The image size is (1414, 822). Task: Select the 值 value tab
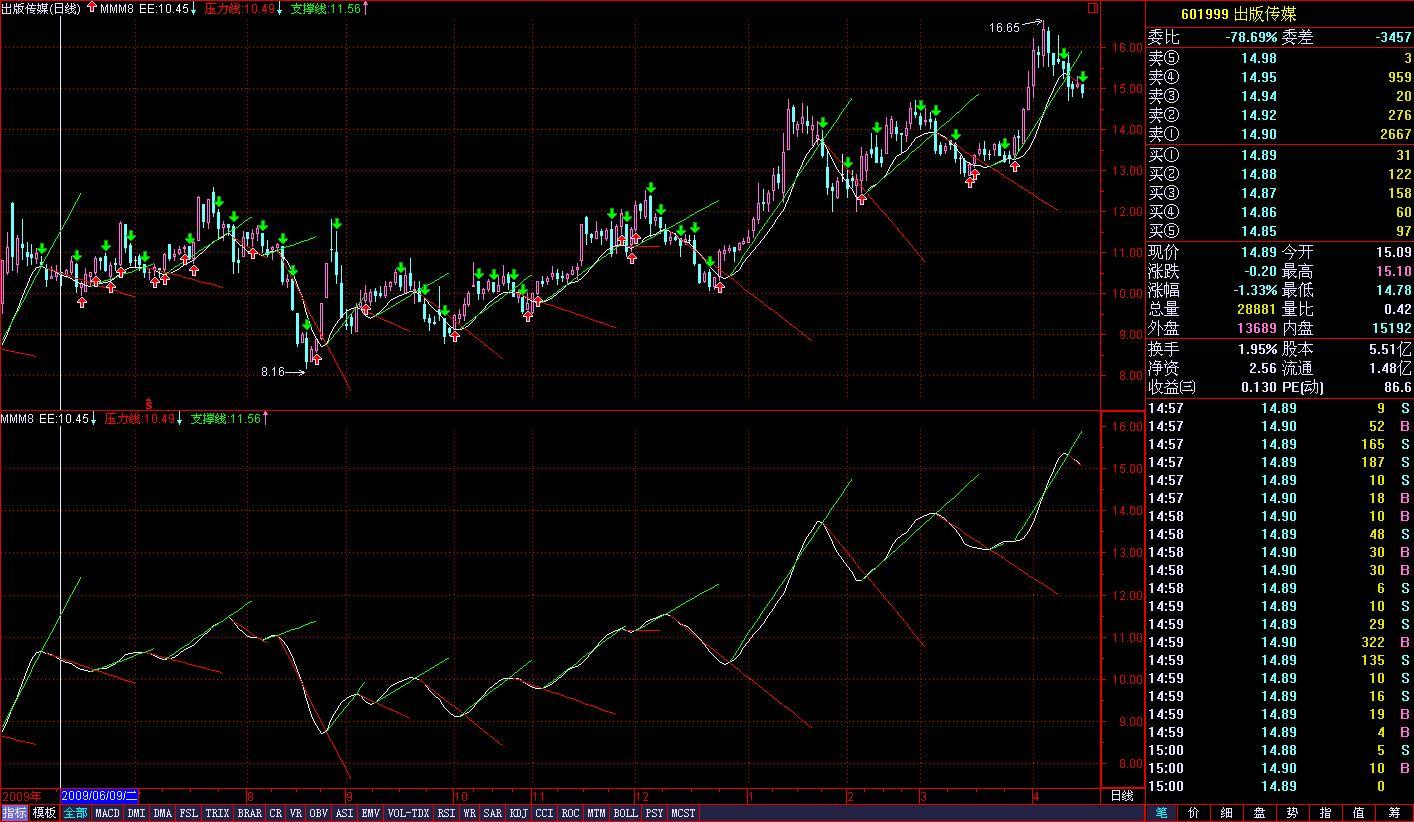1360,814
